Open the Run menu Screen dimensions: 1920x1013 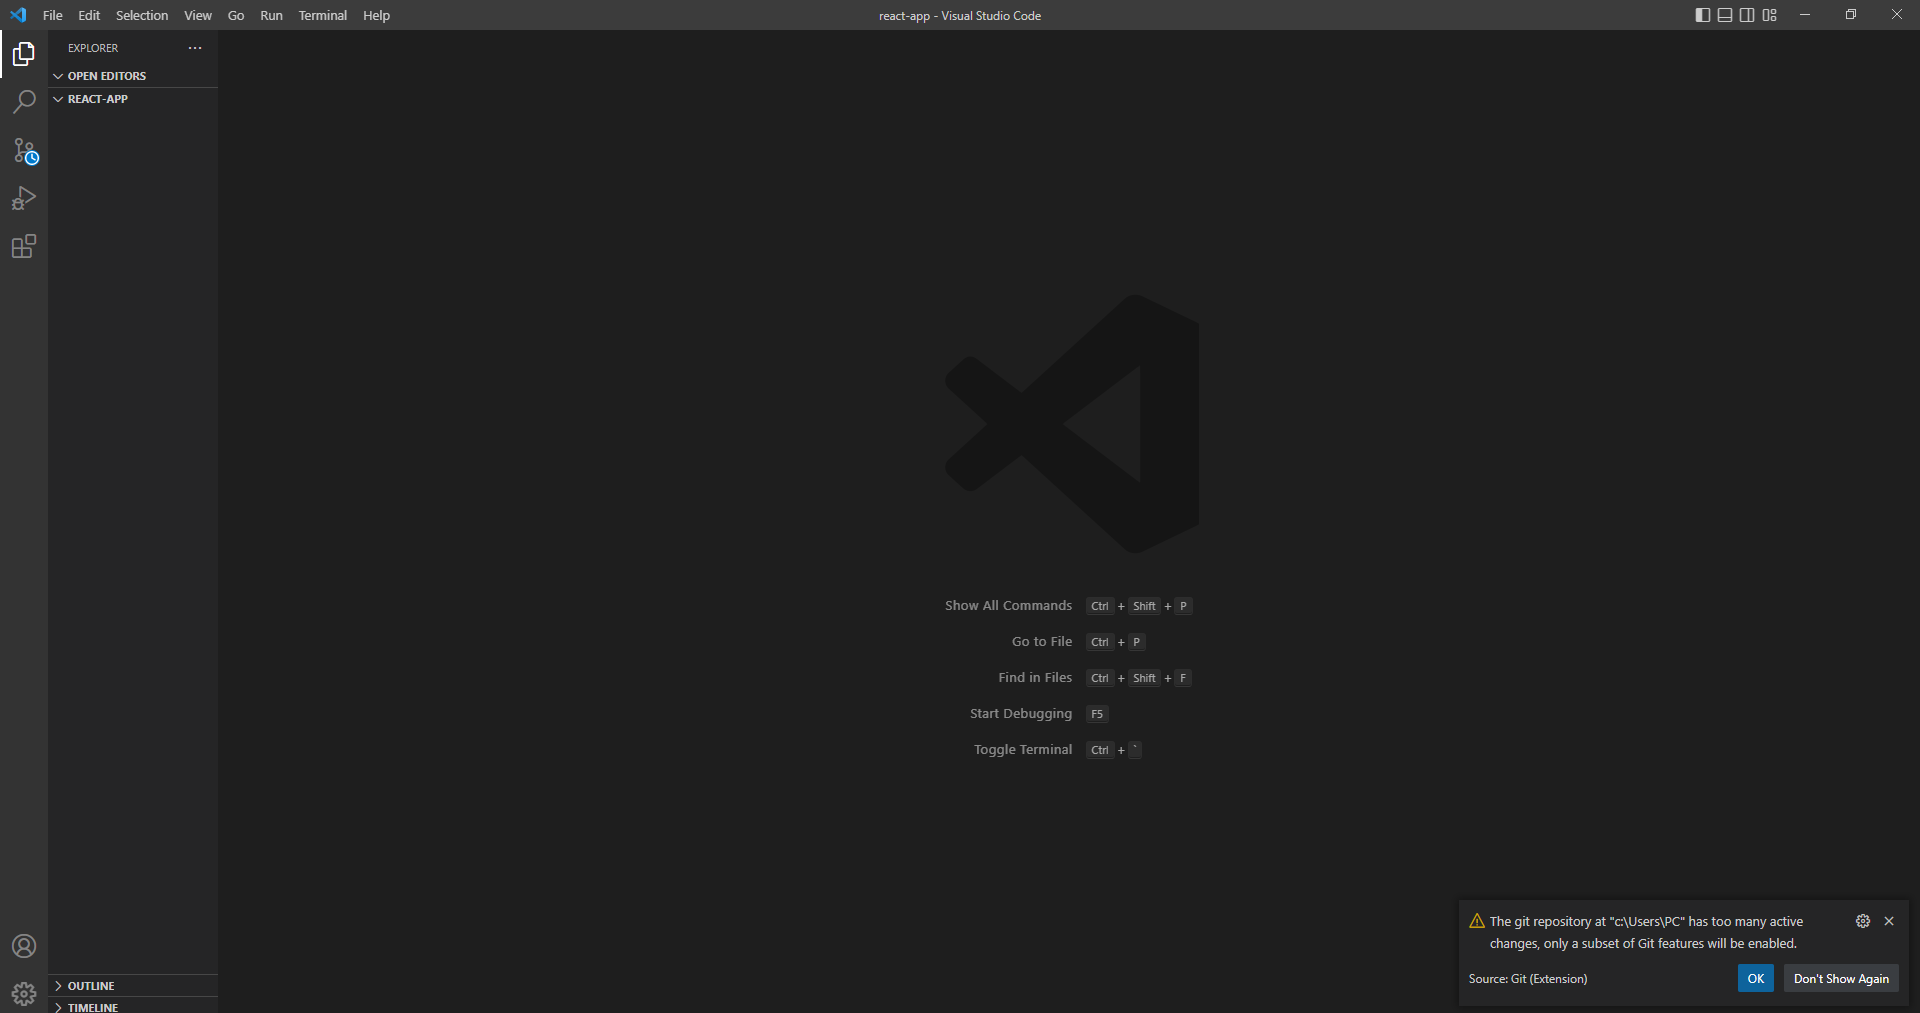tap(271, 15)
